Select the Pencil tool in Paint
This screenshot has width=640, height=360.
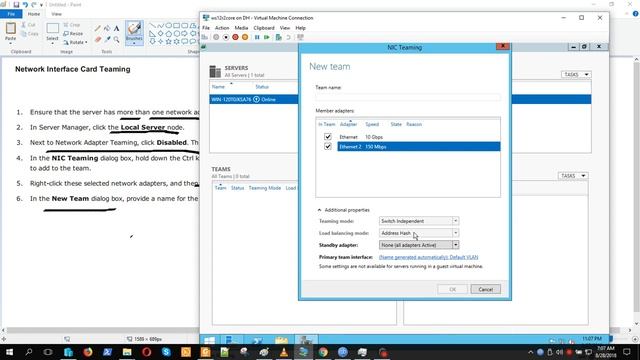[x=98, y=29]
